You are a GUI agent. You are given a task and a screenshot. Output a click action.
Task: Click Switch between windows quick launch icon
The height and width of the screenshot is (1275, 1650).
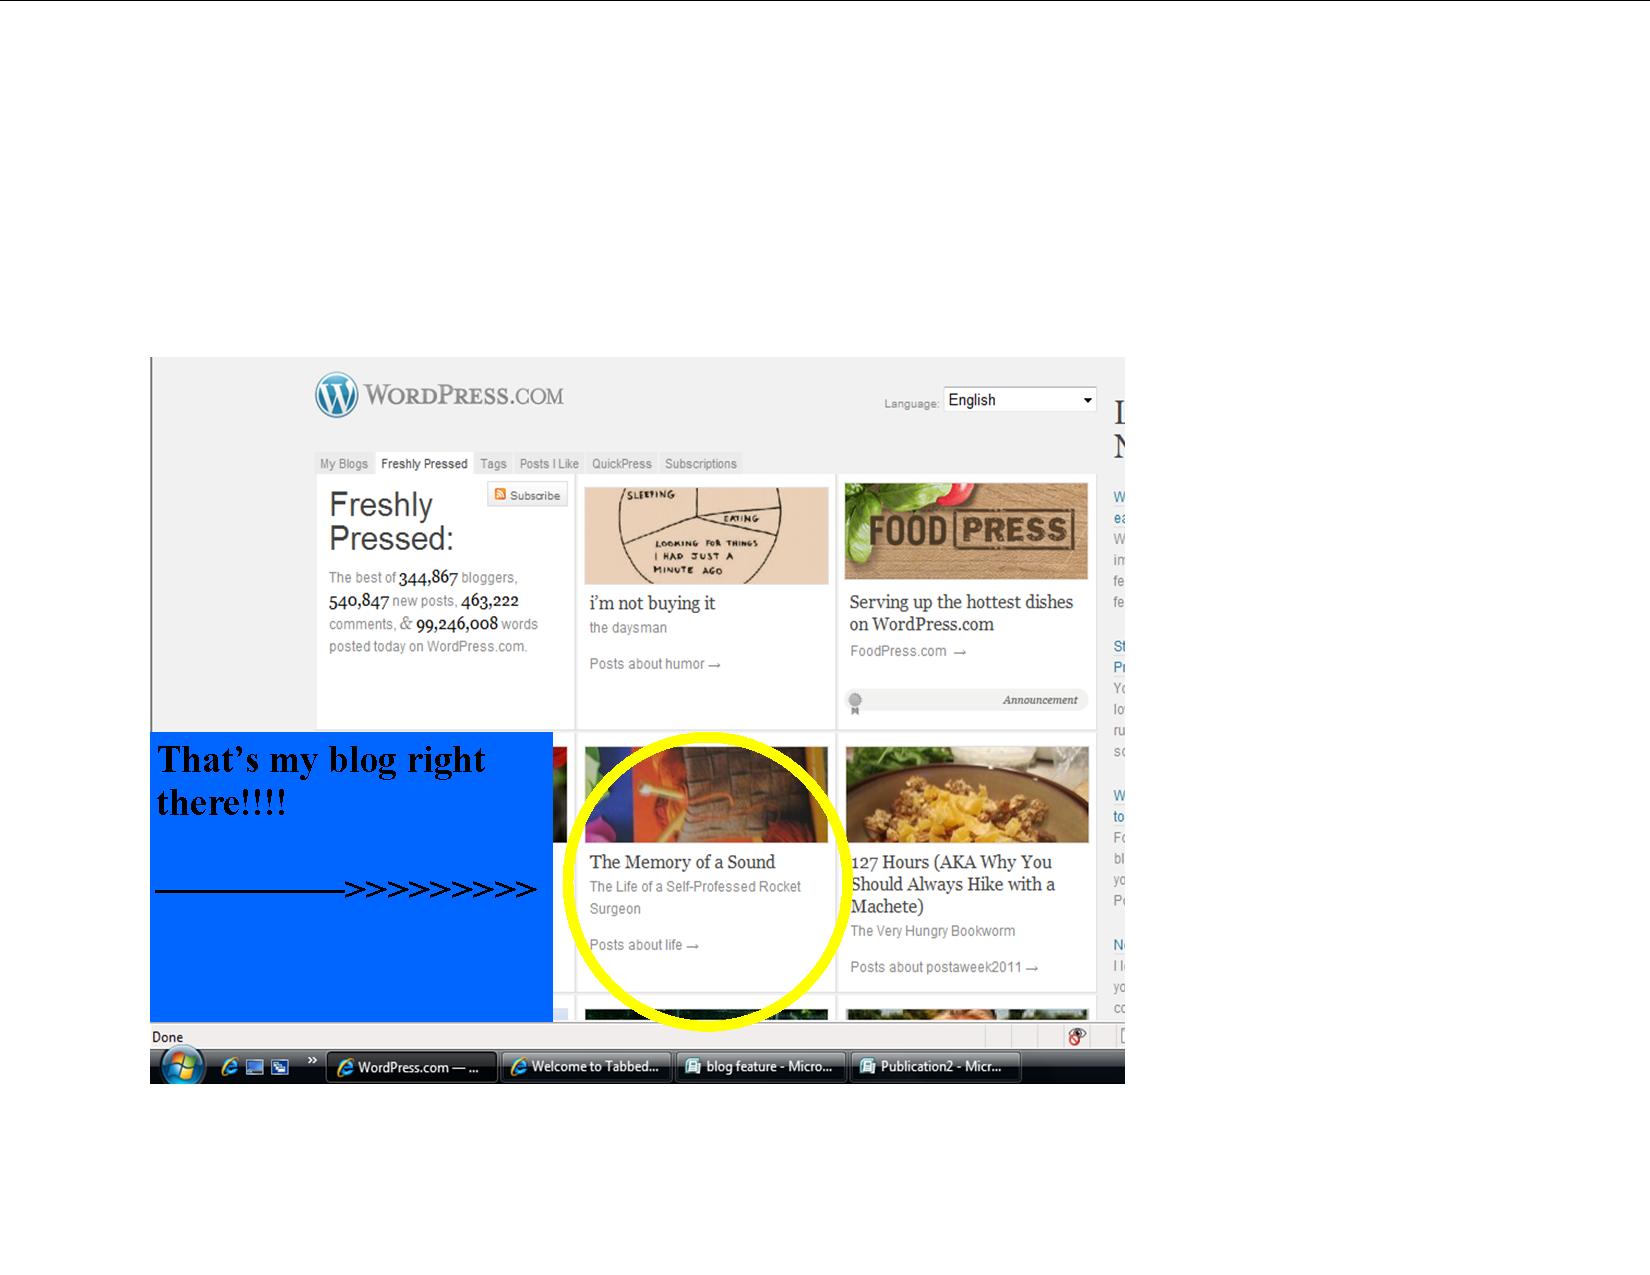click(x=280, y=1067)
